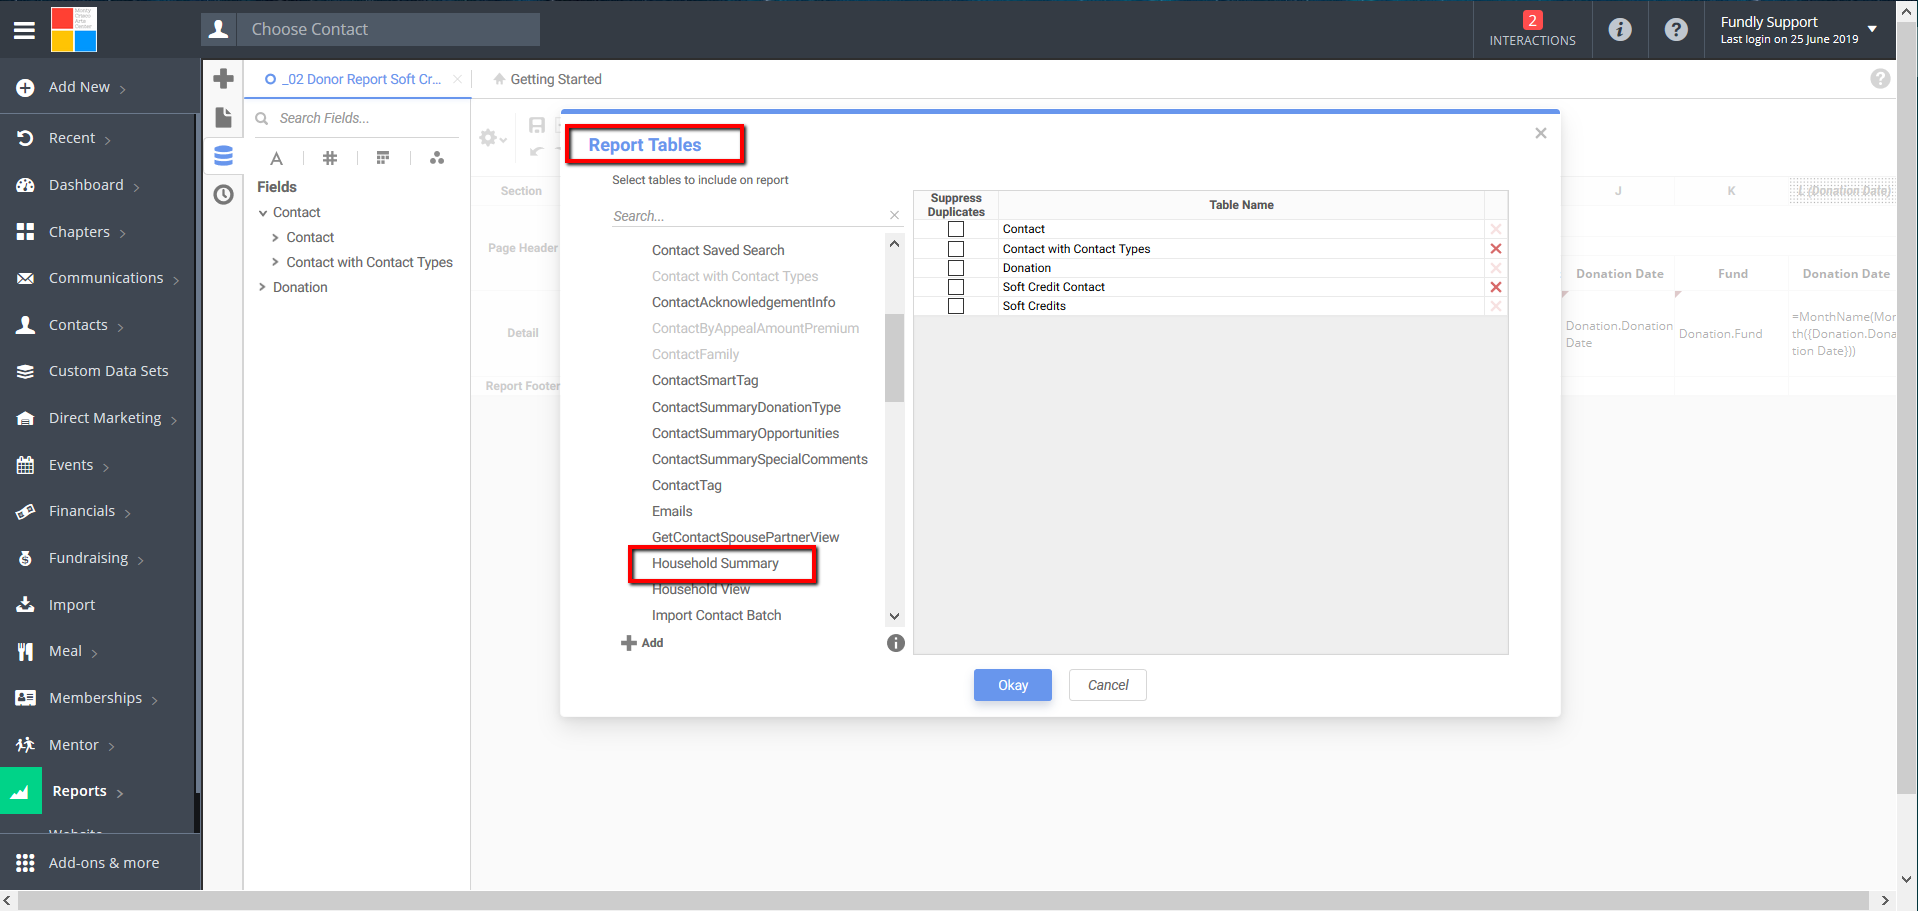
Task: Toggle Suppress Duplicates for Contact with Contact Types
Action: 956,249
